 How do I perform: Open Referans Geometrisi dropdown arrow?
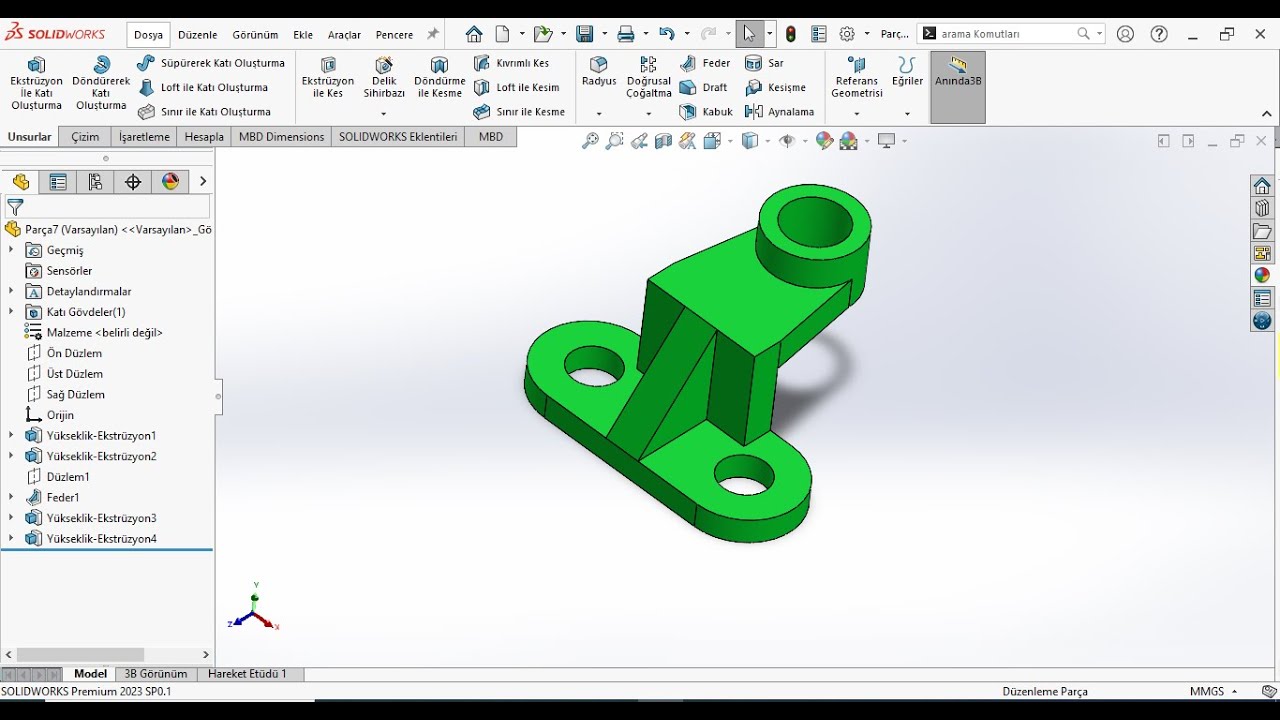click(857, 114)
